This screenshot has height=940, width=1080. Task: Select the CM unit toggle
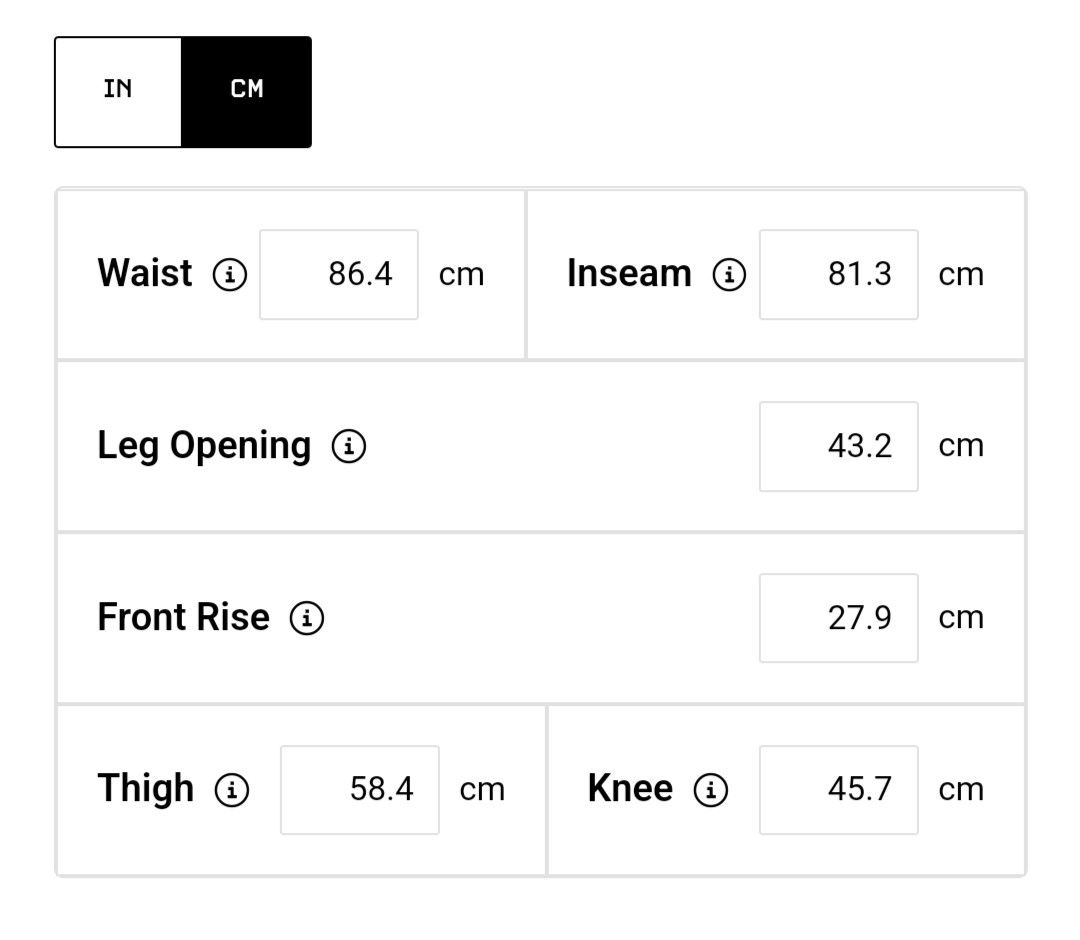tap(247, 92)
